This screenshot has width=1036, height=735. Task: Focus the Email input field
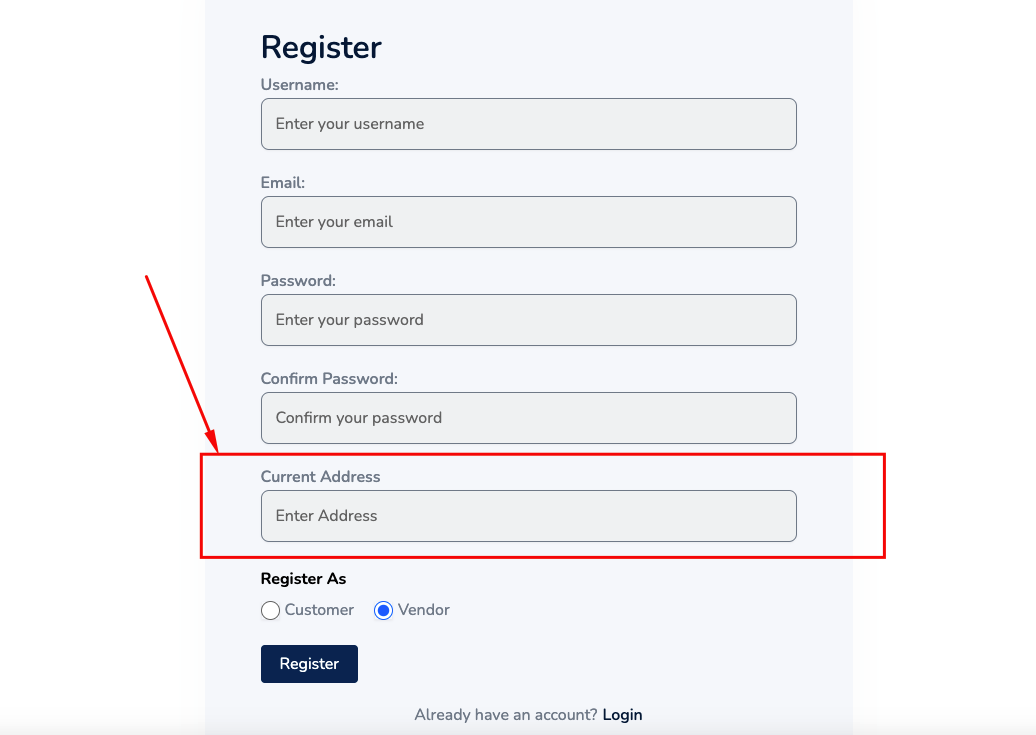pos(528,222)
